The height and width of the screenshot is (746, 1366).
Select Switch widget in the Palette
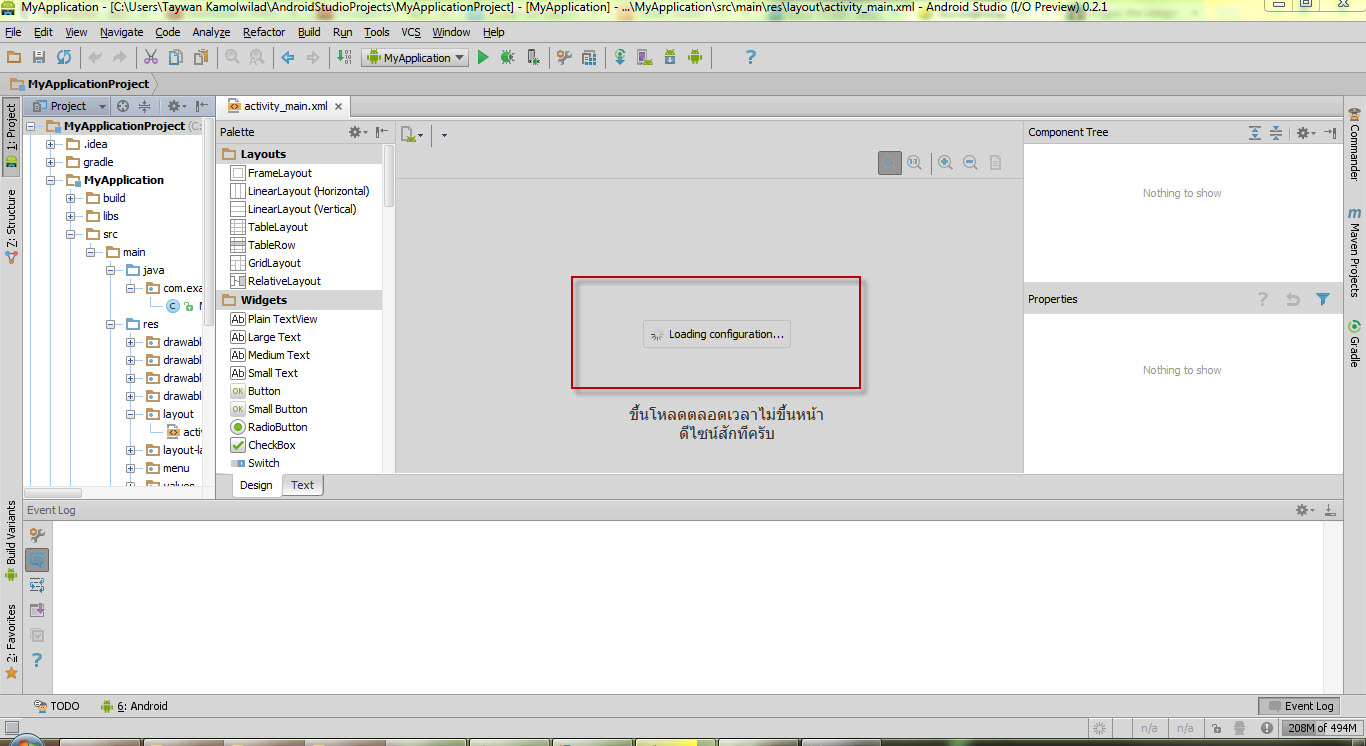click(255, 463)
